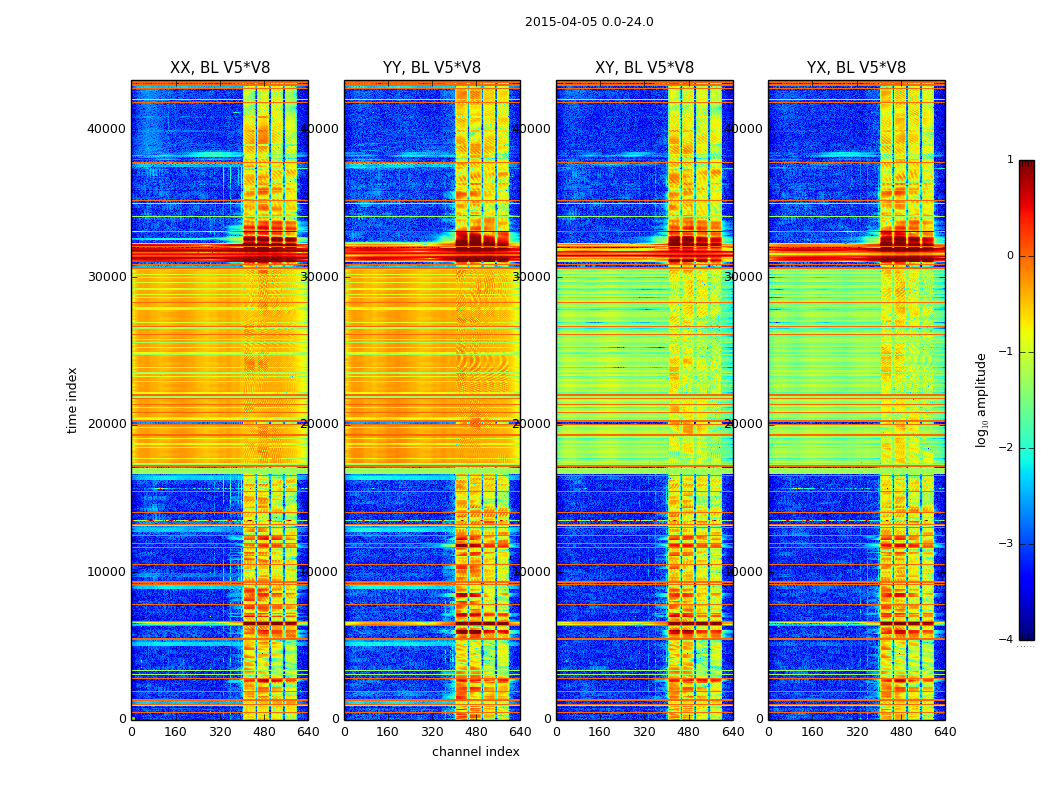Click the "20000" y-tick label of the XX panel

click(106, 424)
